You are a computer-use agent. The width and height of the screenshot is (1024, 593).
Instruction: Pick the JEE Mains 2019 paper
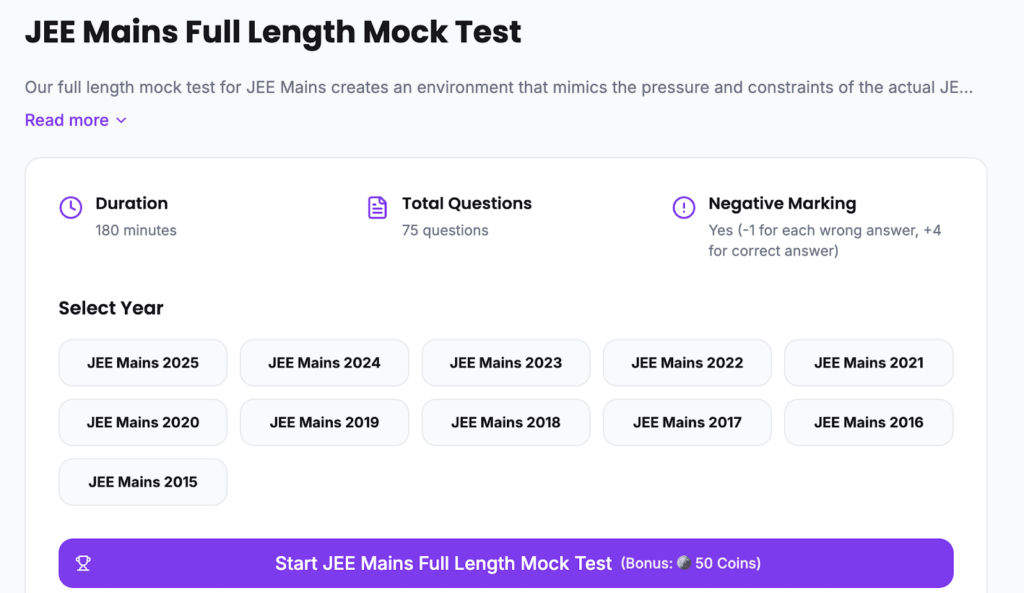pos(324,422)
